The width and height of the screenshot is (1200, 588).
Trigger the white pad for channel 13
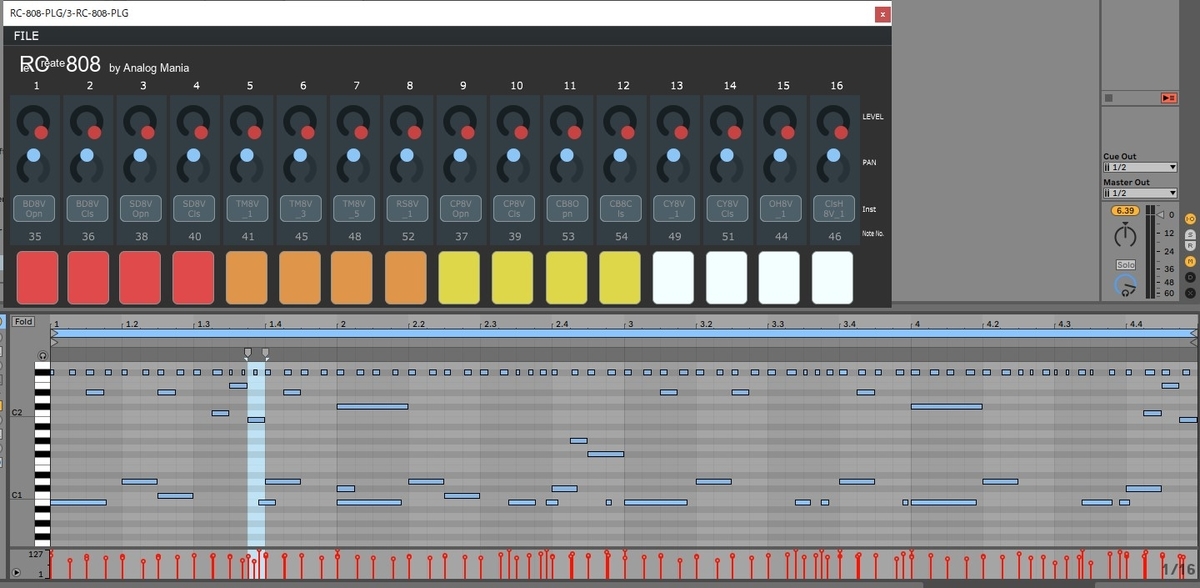674,278
